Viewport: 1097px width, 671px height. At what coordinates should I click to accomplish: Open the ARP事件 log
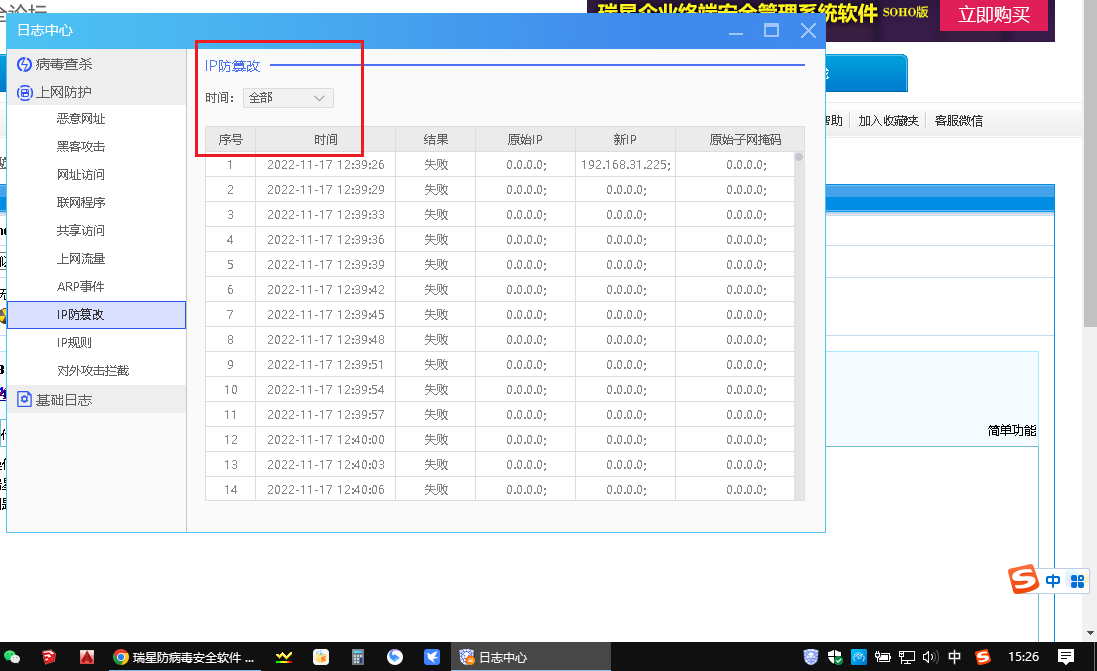point(81,287)
